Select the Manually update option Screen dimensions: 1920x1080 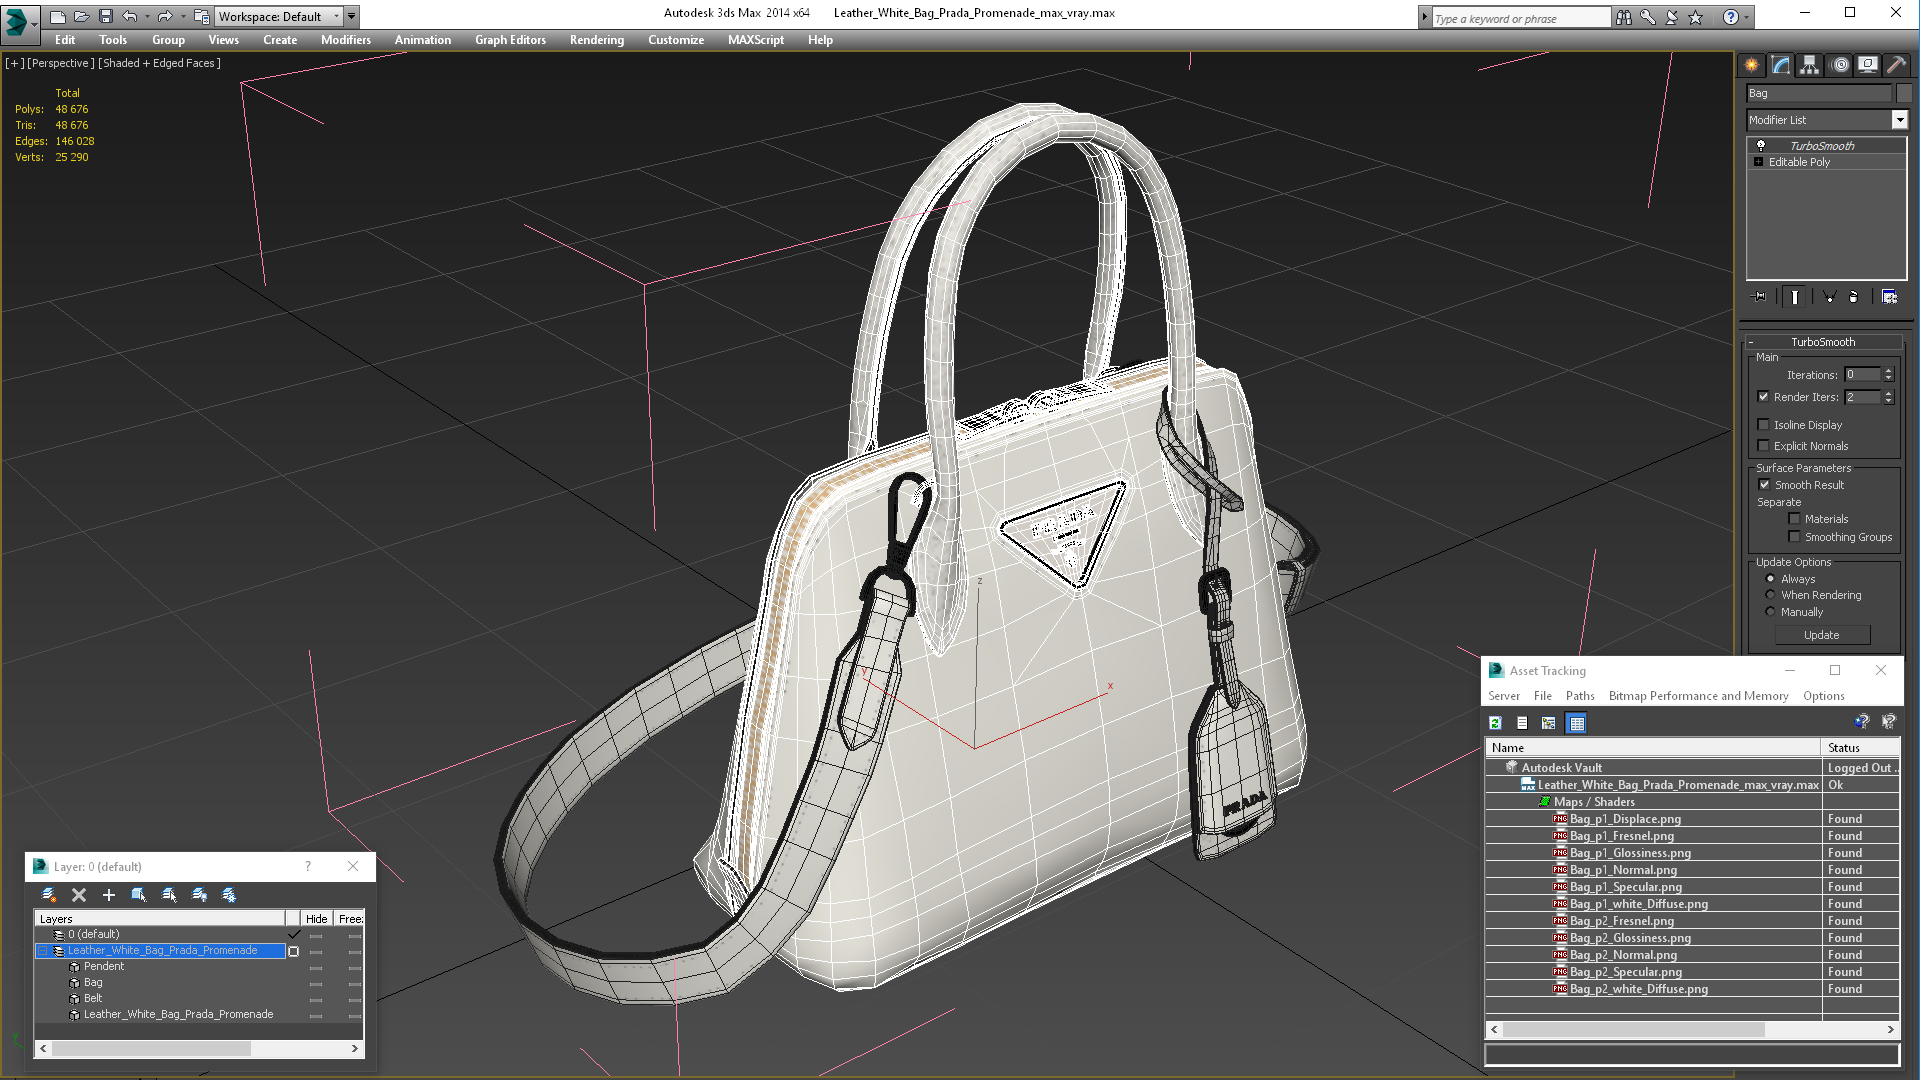coord(1770,612)
